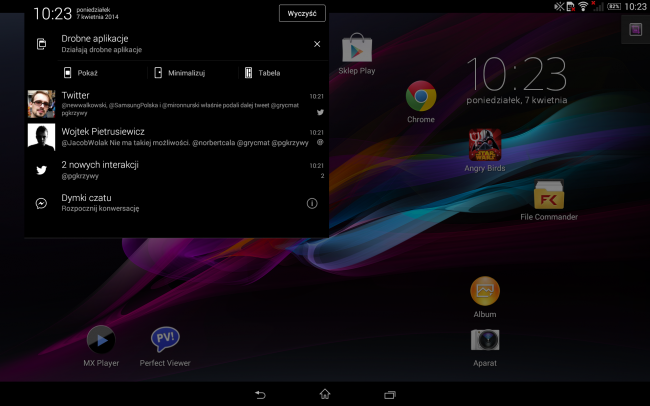The height and width of the screenshot is (406, 650).
Task: Tap the Back navigation button
Action: point(260,394)
